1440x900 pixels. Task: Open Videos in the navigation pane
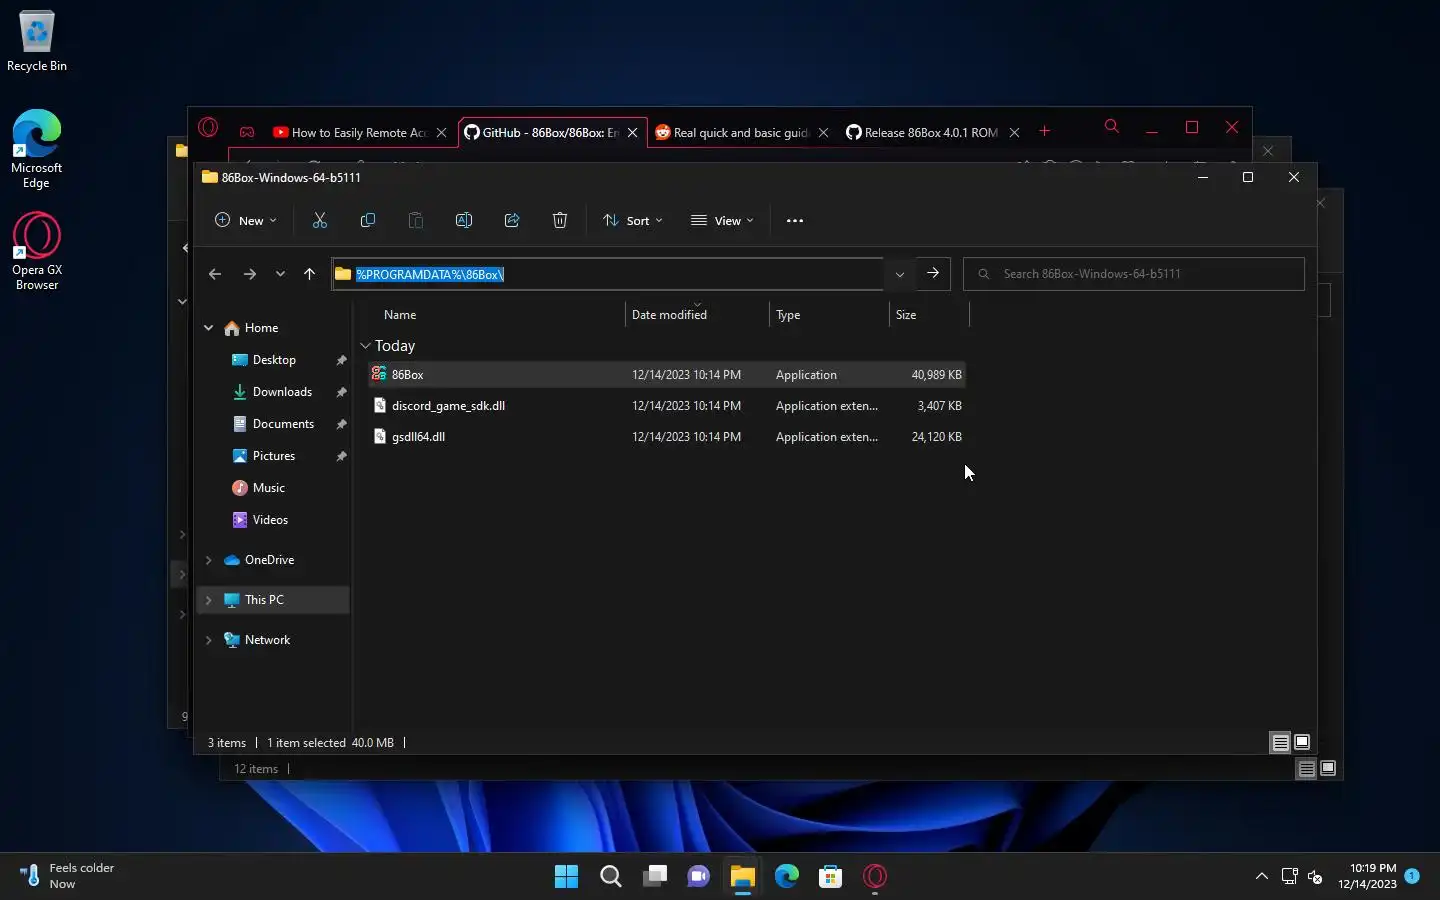point(270,520)
